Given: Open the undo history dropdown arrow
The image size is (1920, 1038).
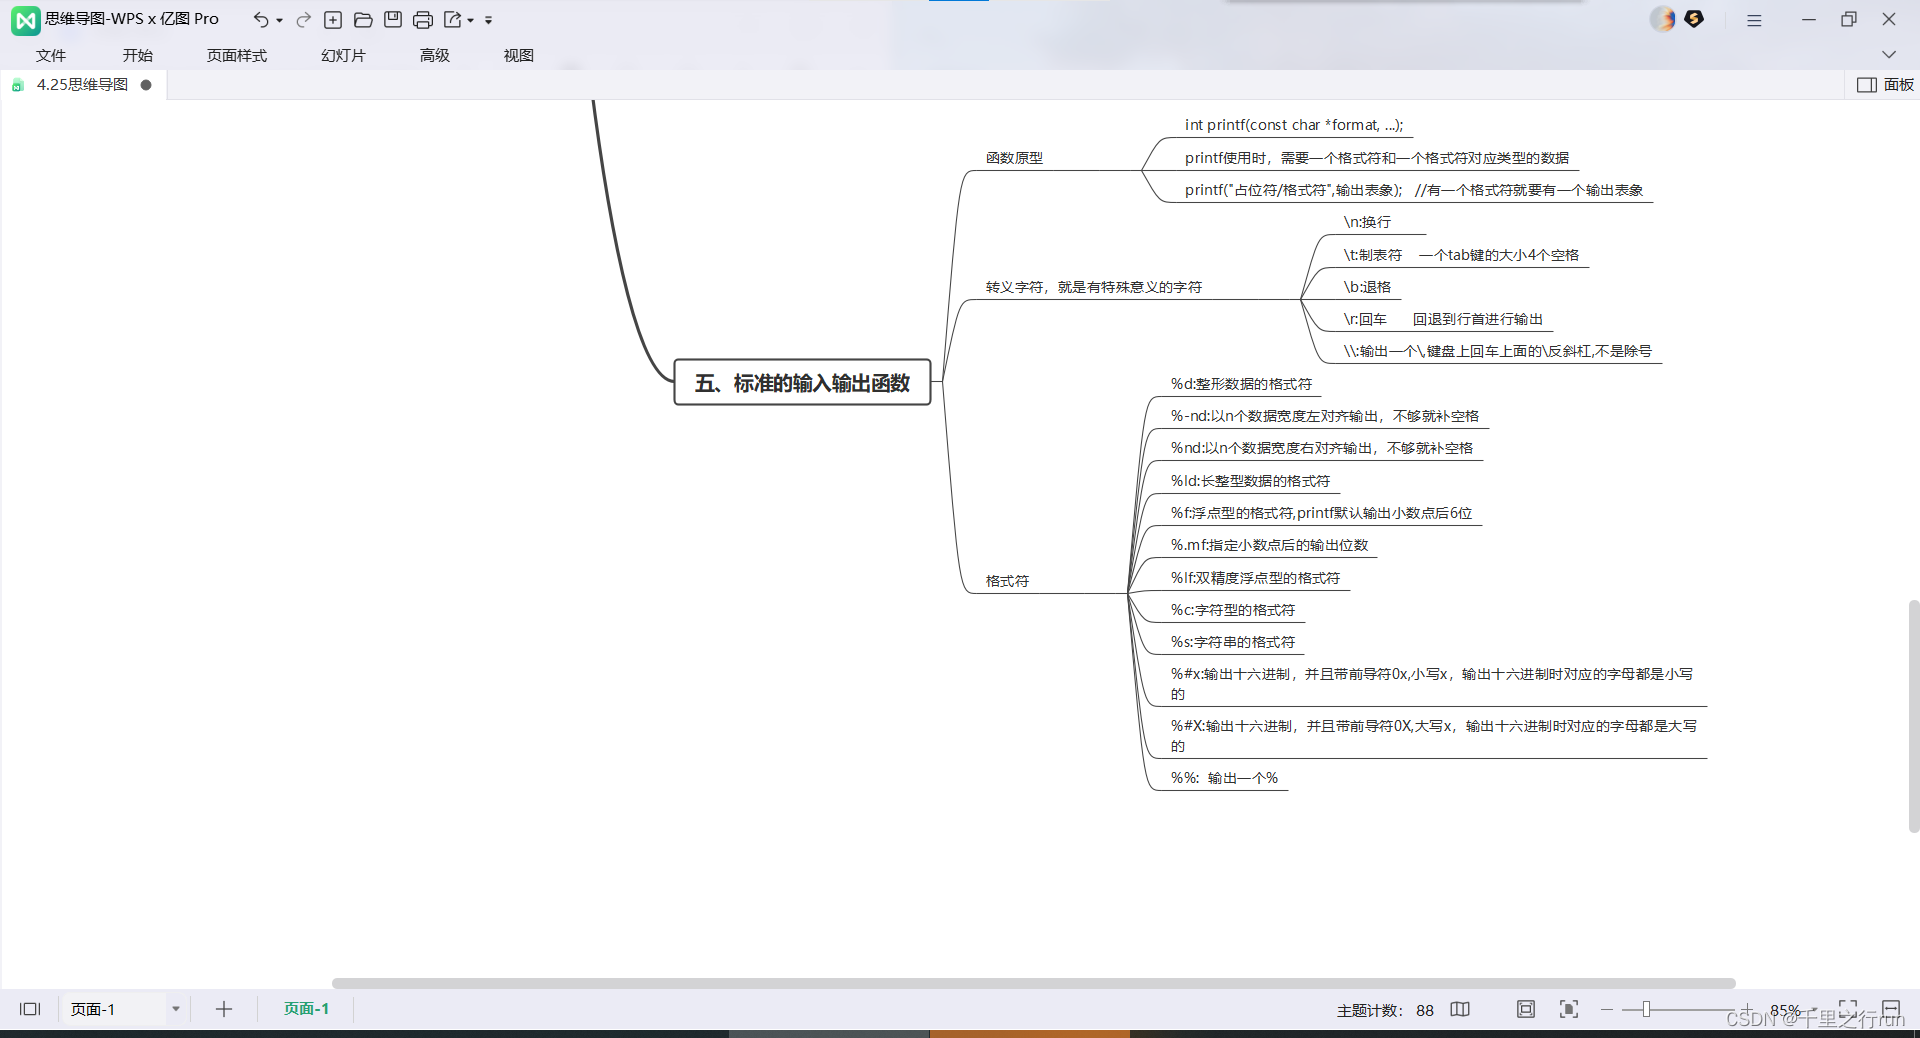Looking at the screenshot, I should [278, 19].
